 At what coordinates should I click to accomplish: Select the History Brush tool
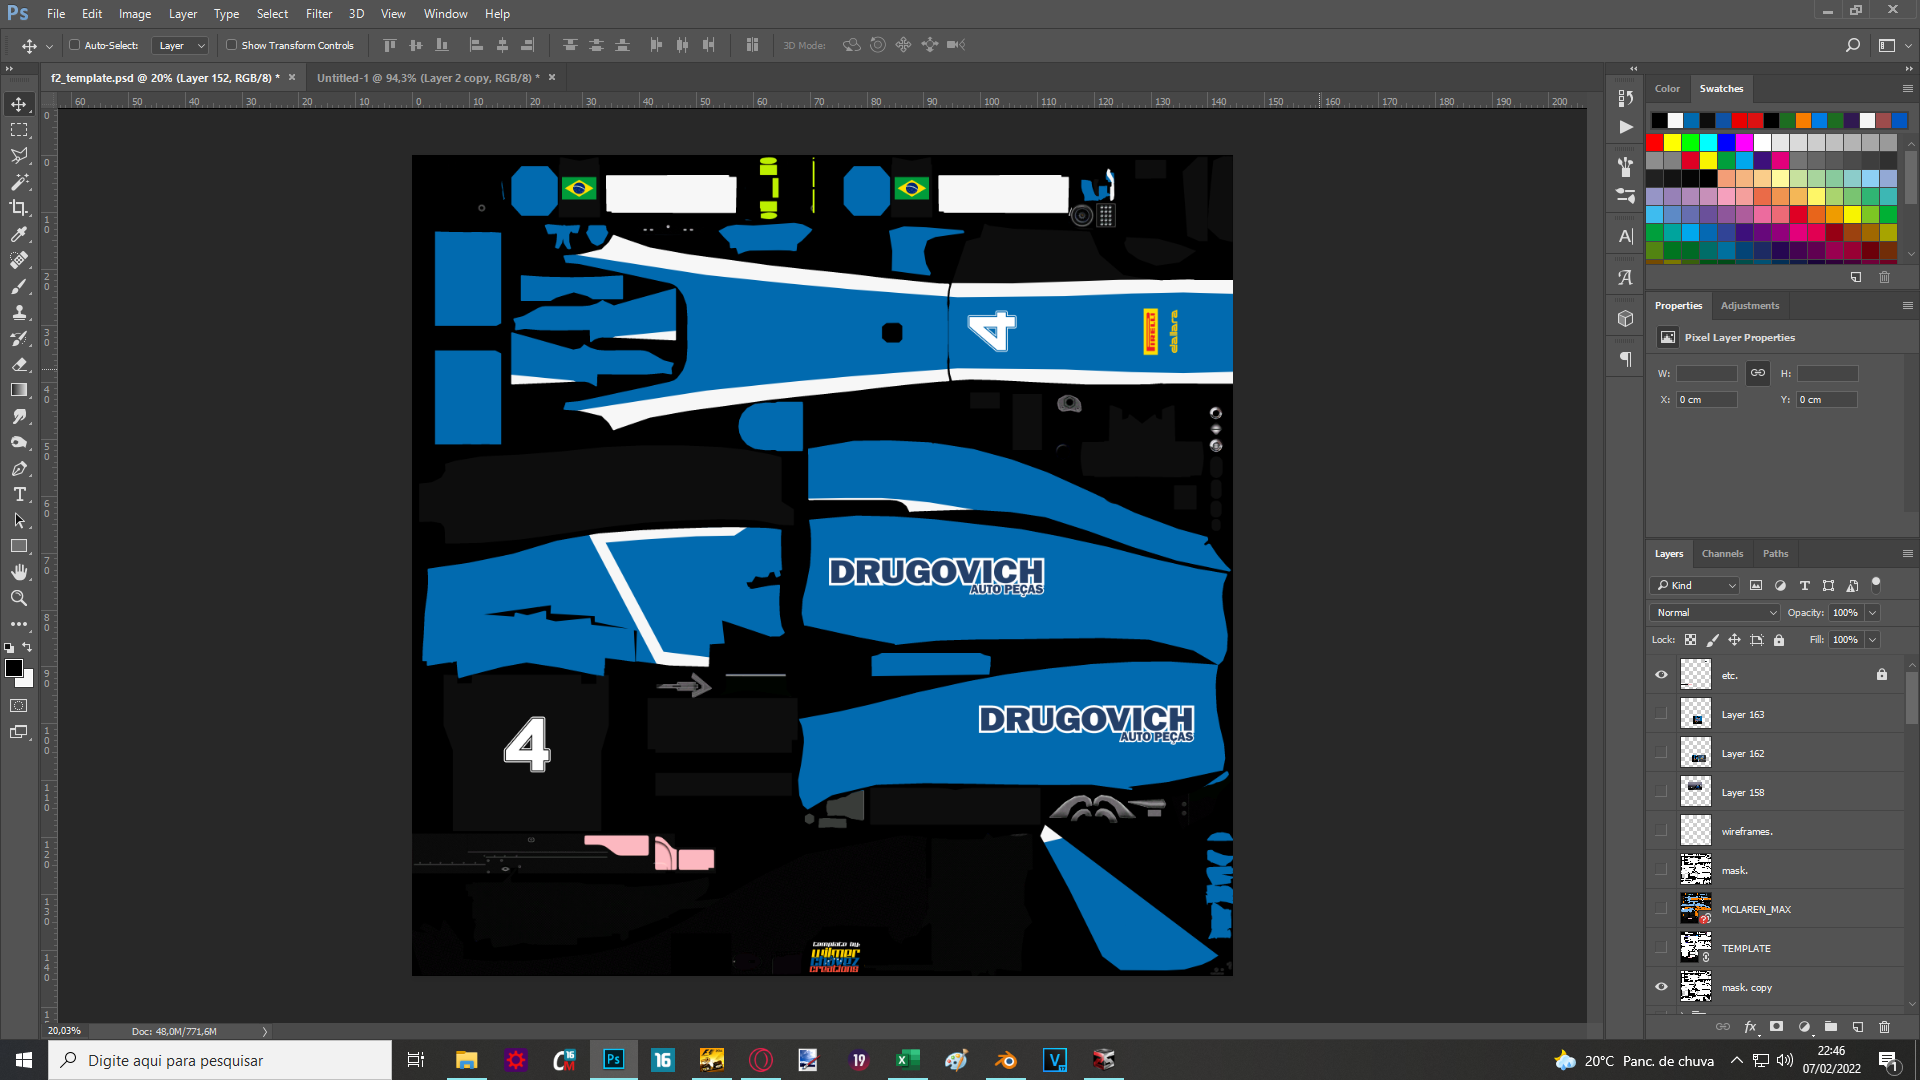coord(19,338)
